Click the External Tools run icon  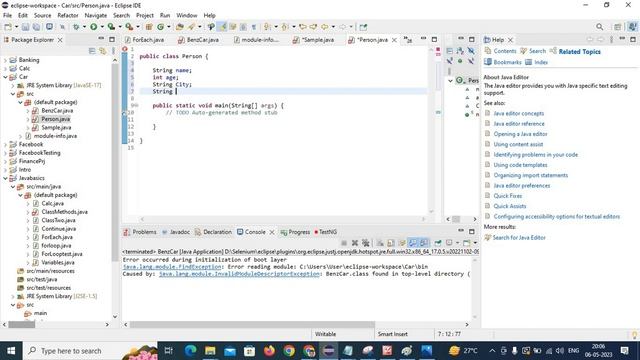click(x=129, y=27)
